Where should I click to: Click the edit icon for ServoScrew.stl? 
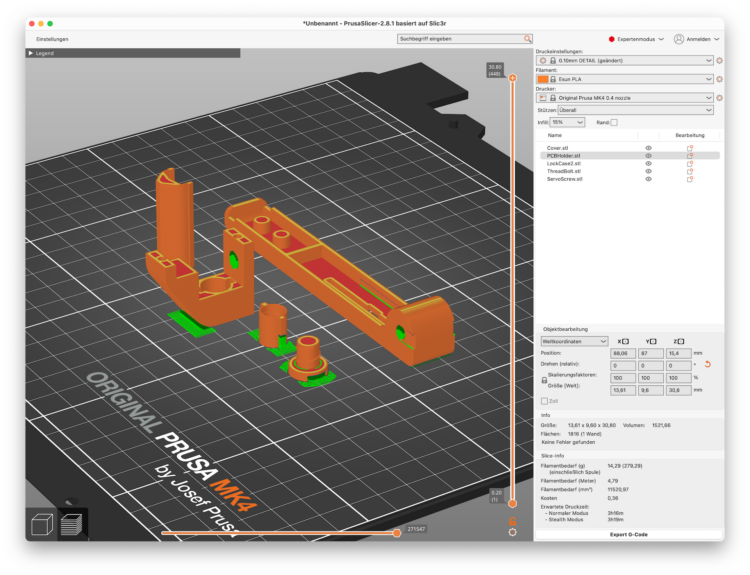[x=690, y=179]
